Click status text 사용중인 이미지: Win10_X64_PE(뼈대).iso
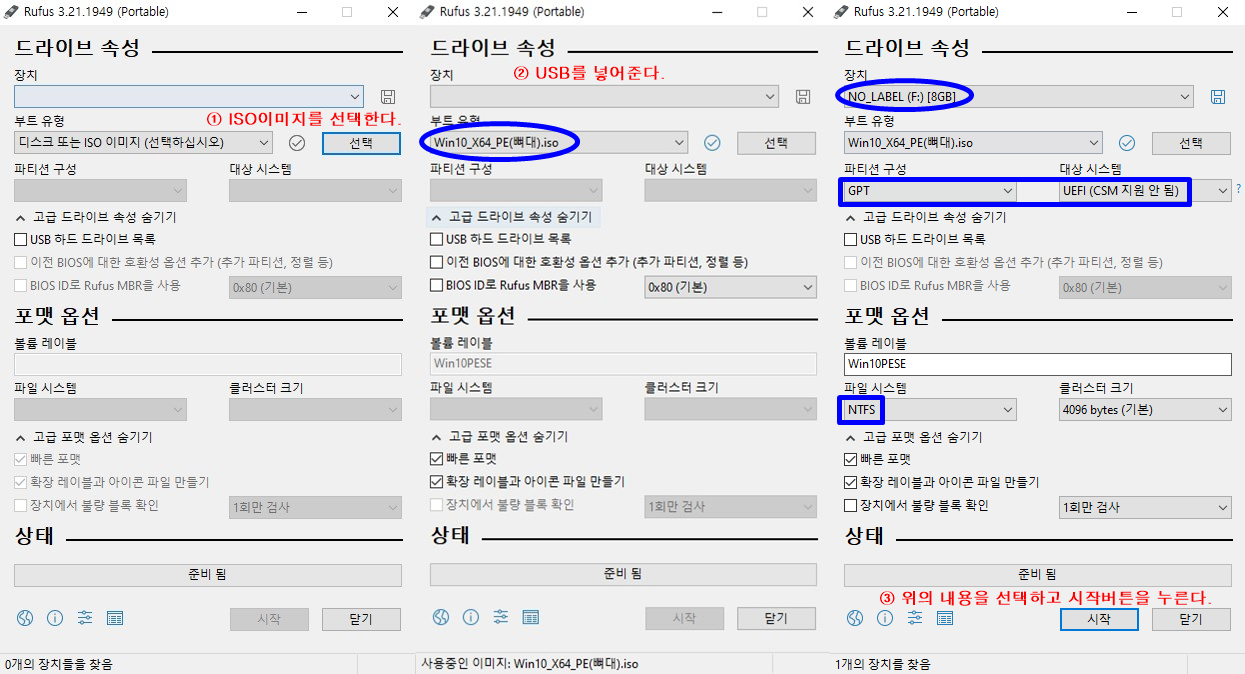 (530, 664)
